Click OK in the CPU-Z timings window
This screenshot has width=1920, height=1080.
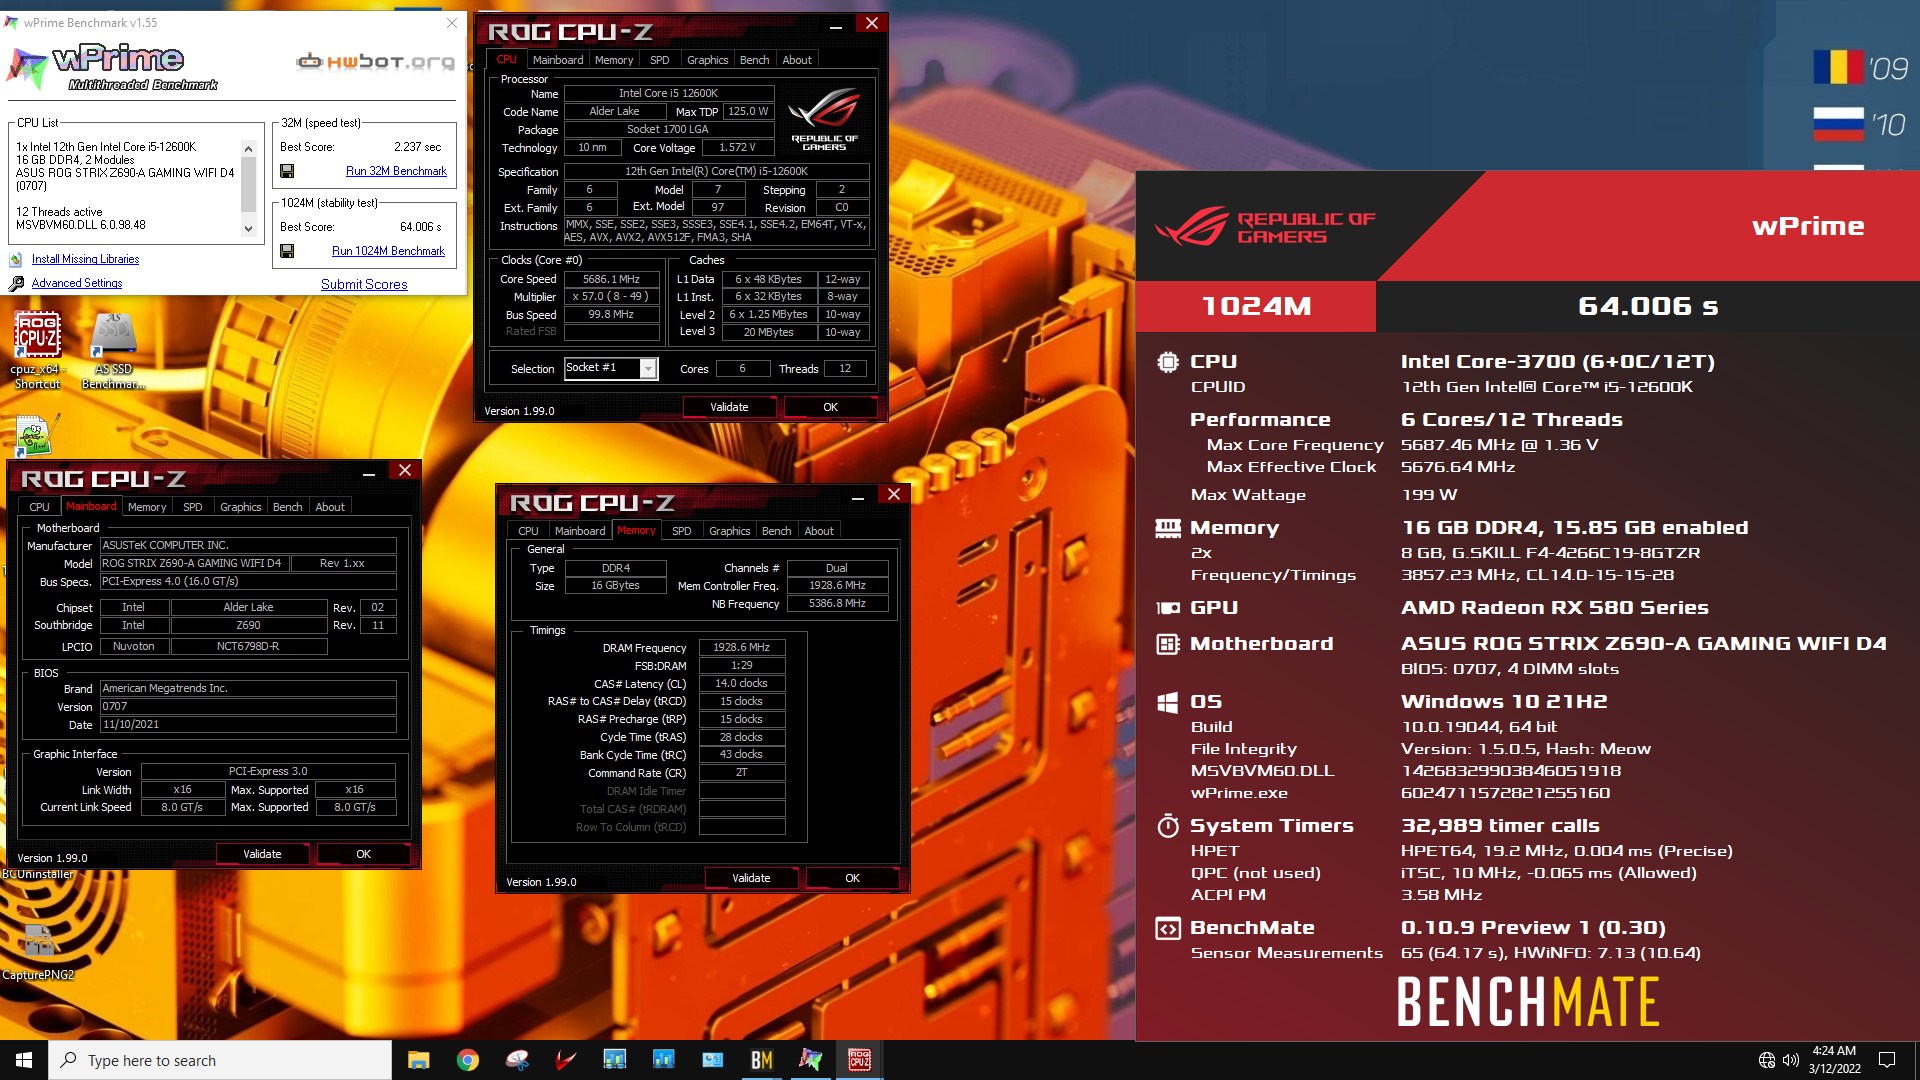click(x=852, y=878)
